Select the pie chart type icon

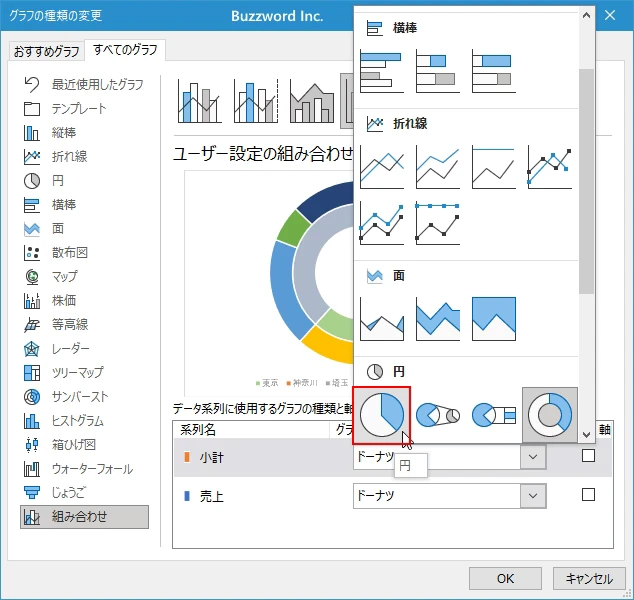tap(381, 415)
